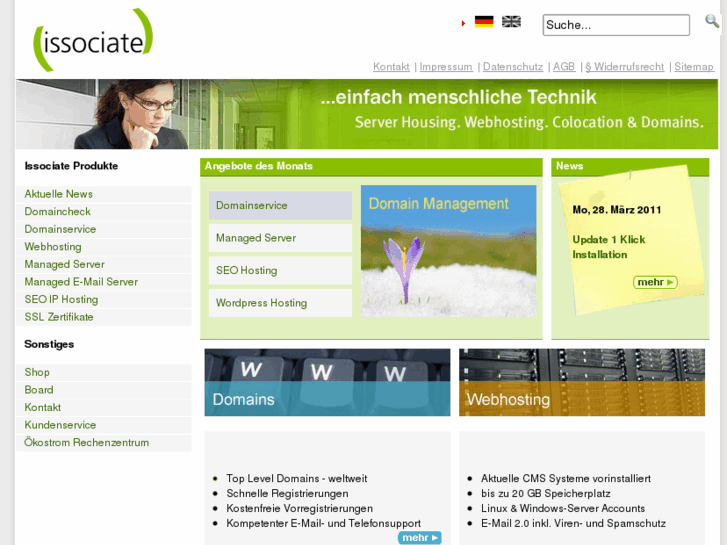The image size is (727, 545).
Task: Click the 'Sonstiges' sidebar heading
Action: (x=49, y=344)
